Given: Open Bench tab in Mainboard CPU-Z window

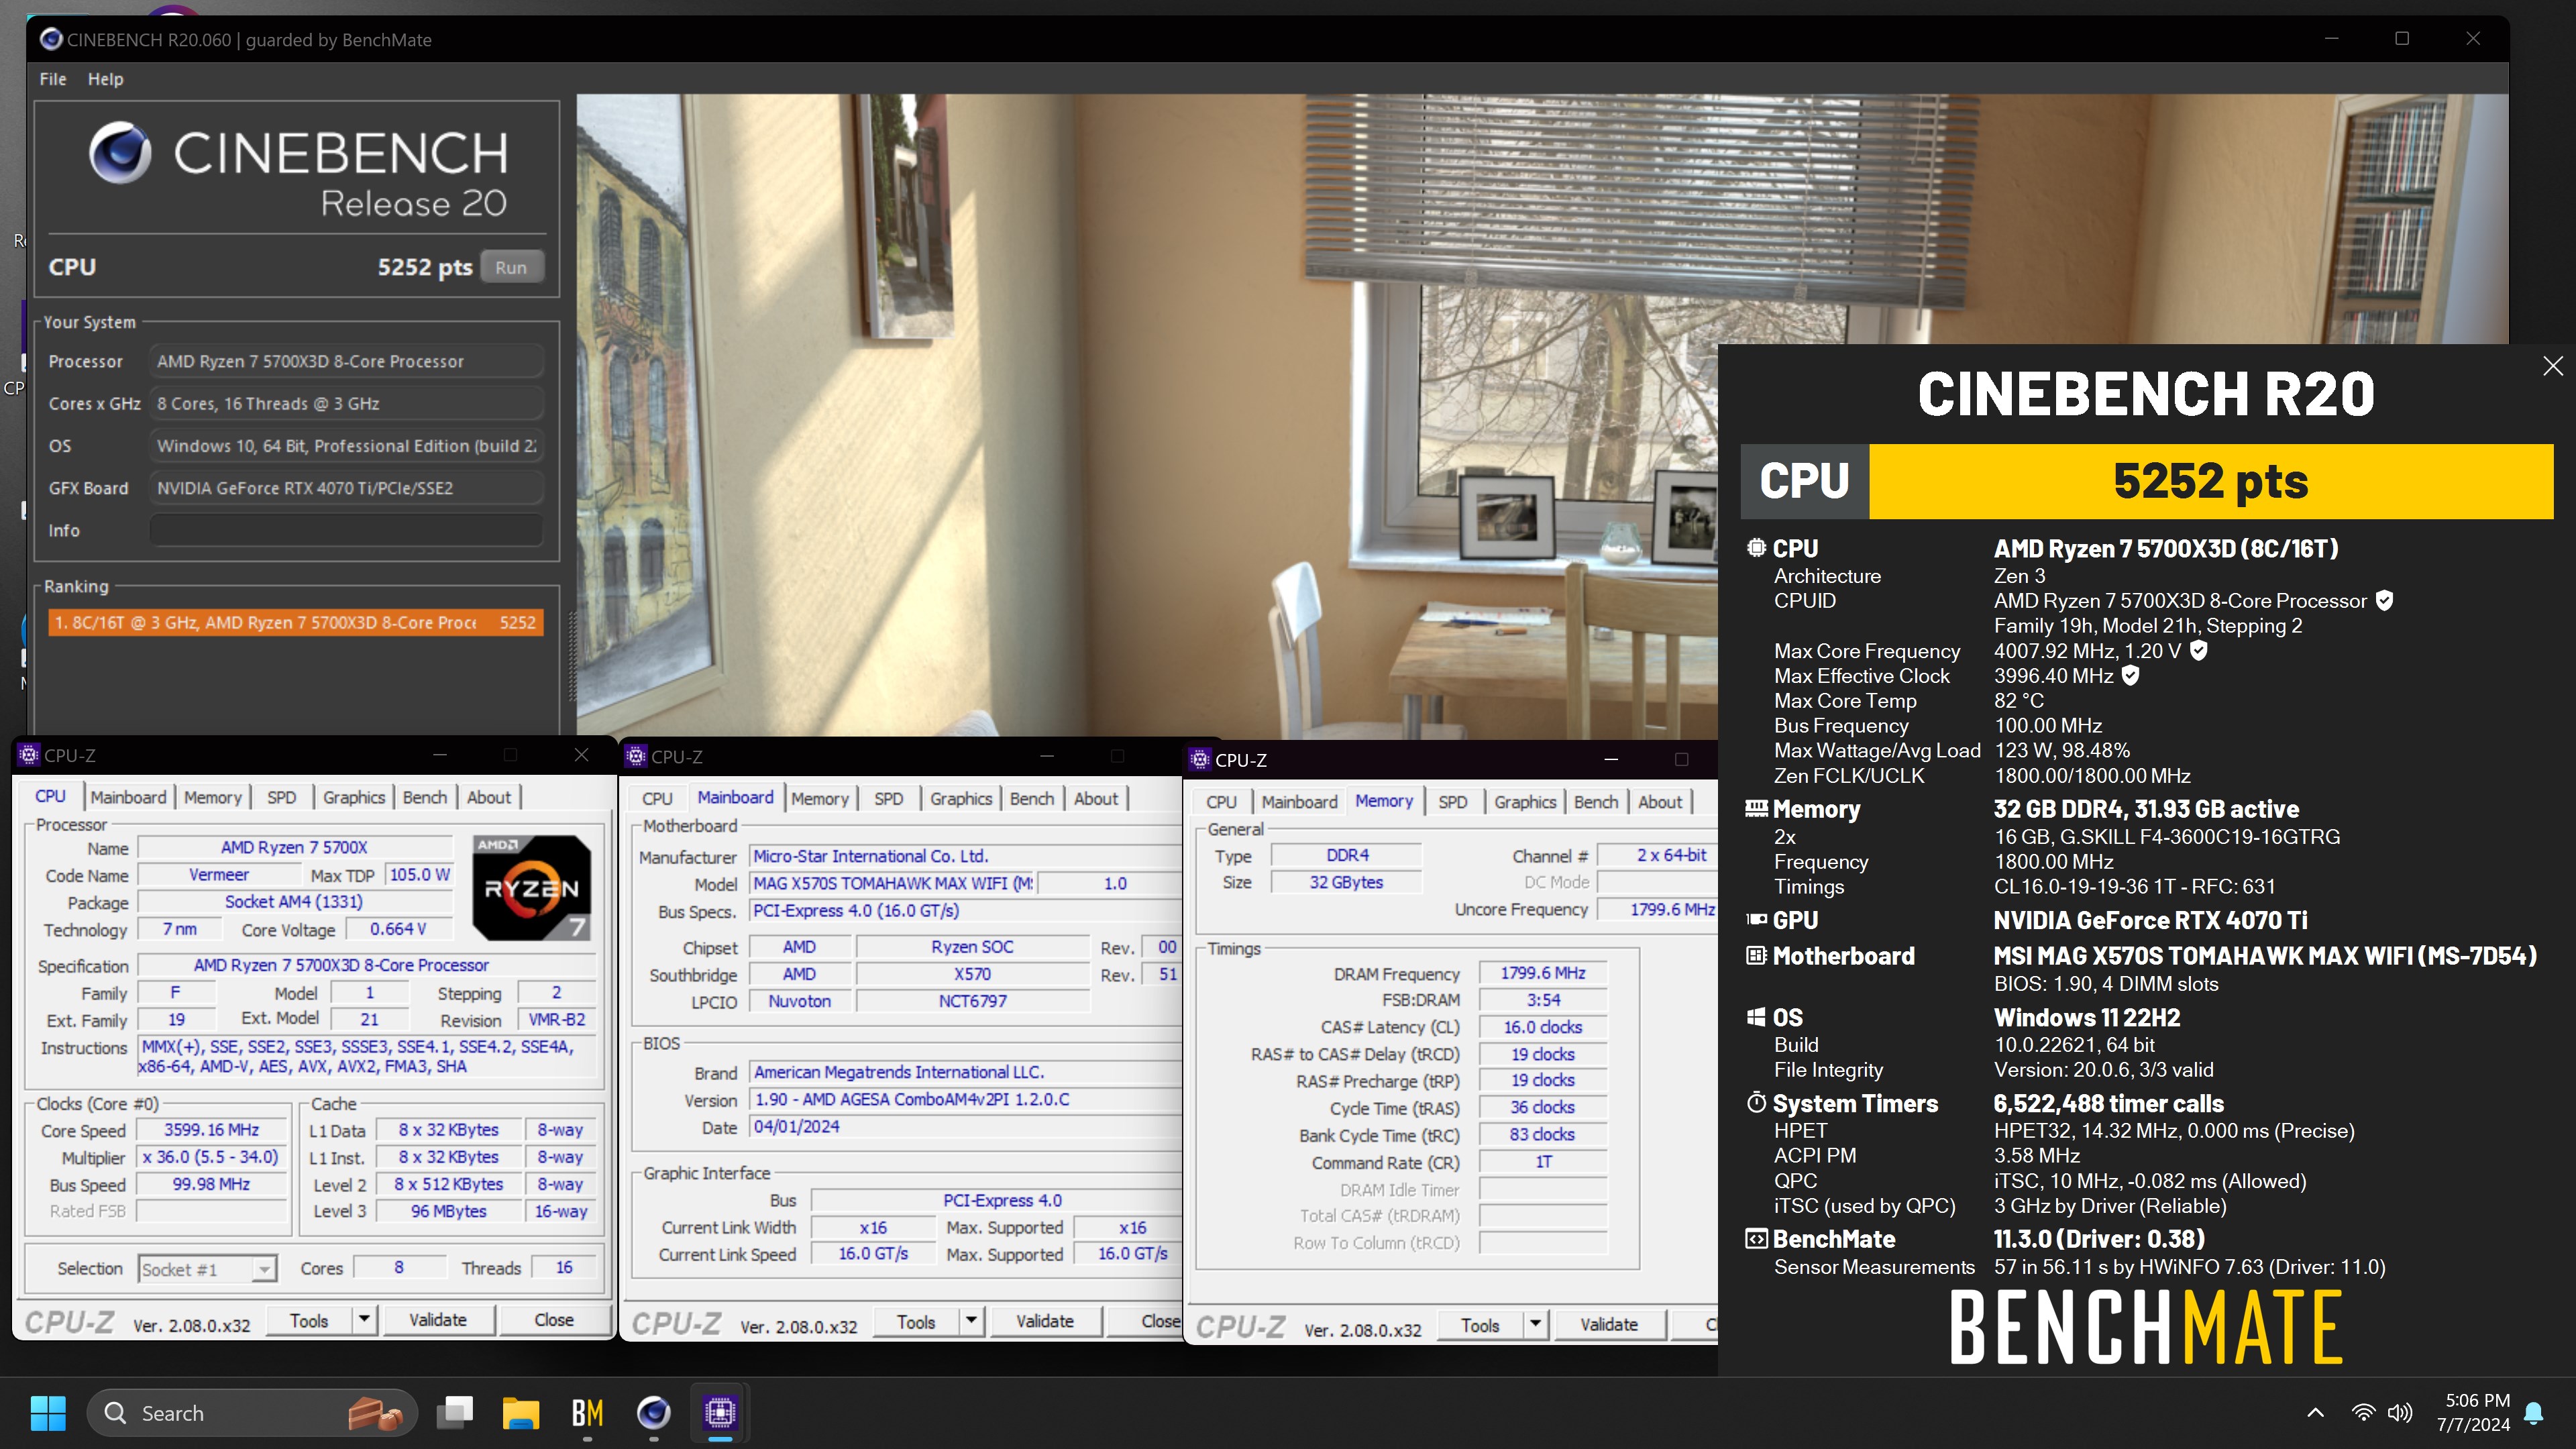Looking at the screenshot, I should click(1032, 799).
